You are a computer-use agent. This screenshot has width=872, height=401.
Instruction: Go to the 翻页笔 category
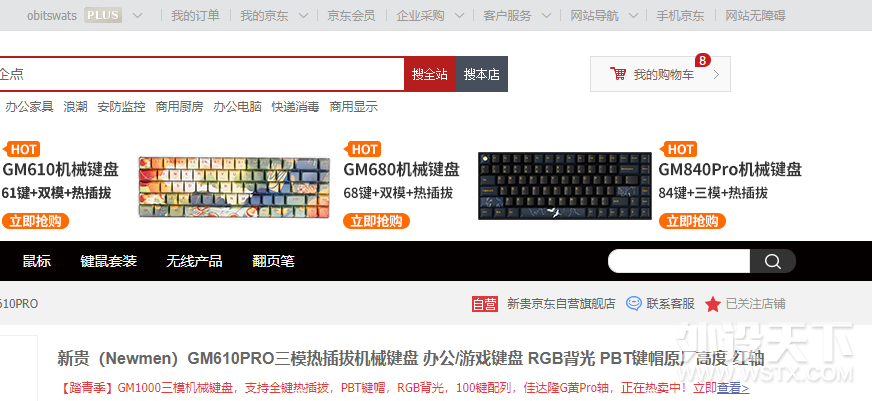(x=273, y=261)
